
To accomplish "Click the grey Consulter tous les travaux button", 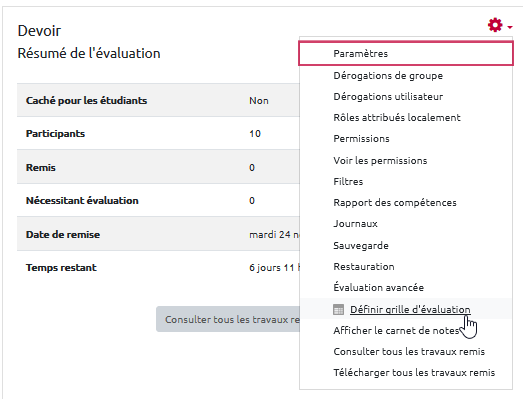I will [228, 319].
